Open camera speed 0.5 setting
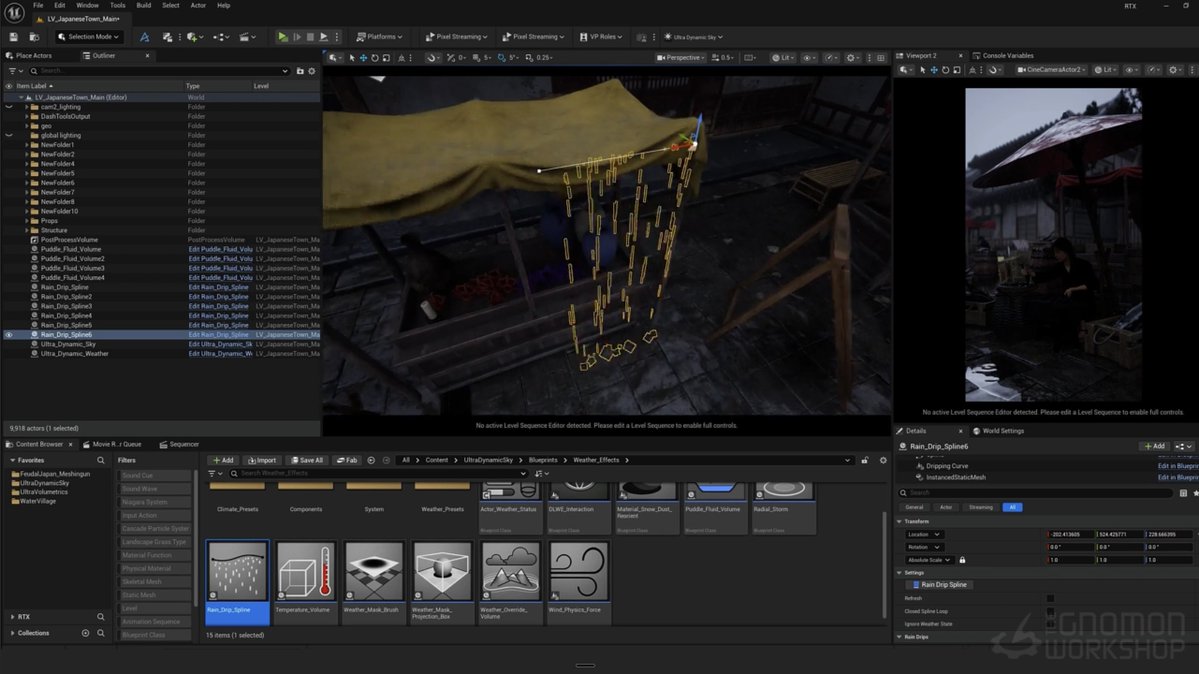Viewport: 1199px width, 674px height. coord(723,57)
